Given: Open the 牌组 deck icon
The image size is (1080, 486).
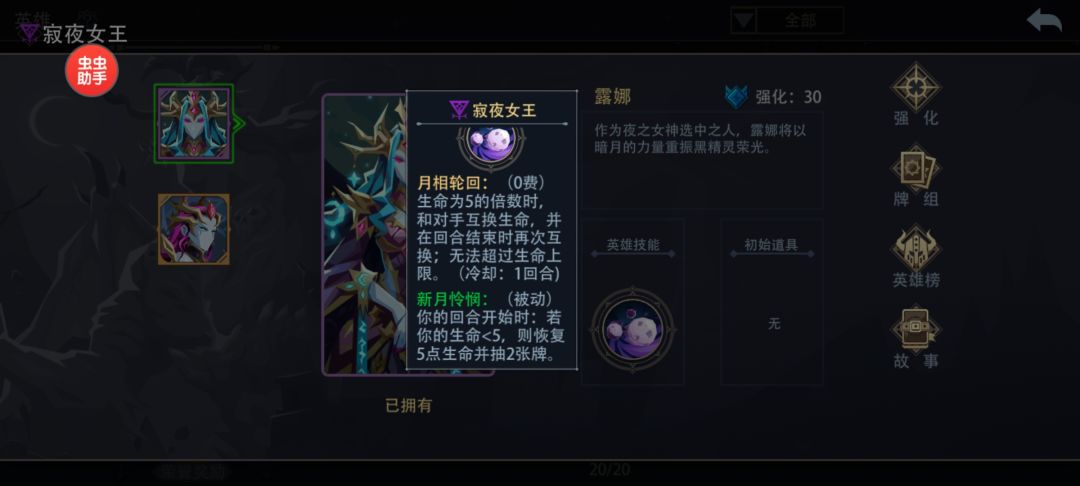Looking at the screenshot, I should (x=916, y=168).
